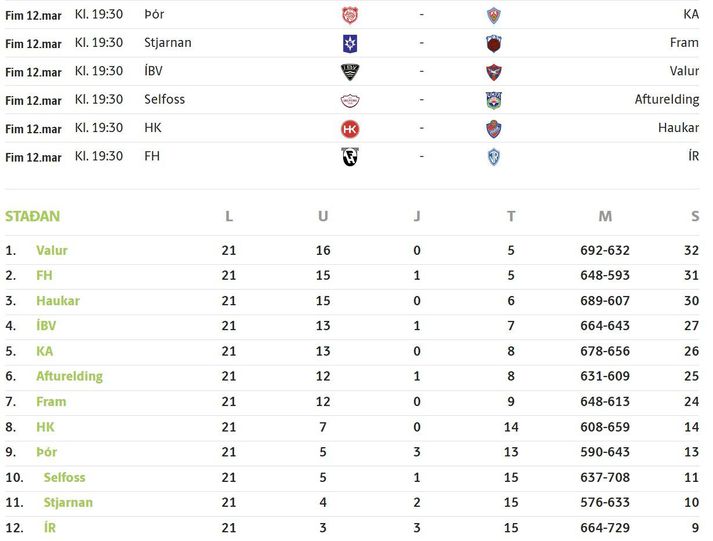Click the S points column header
713x541 pixels.
(x=695, y=216)
